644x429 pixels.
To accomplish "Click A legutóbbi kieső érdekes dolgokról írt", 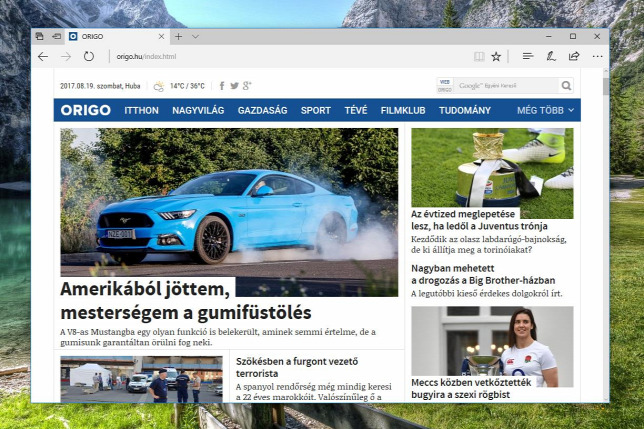I will pyautogui.click(x=487, y=294).
